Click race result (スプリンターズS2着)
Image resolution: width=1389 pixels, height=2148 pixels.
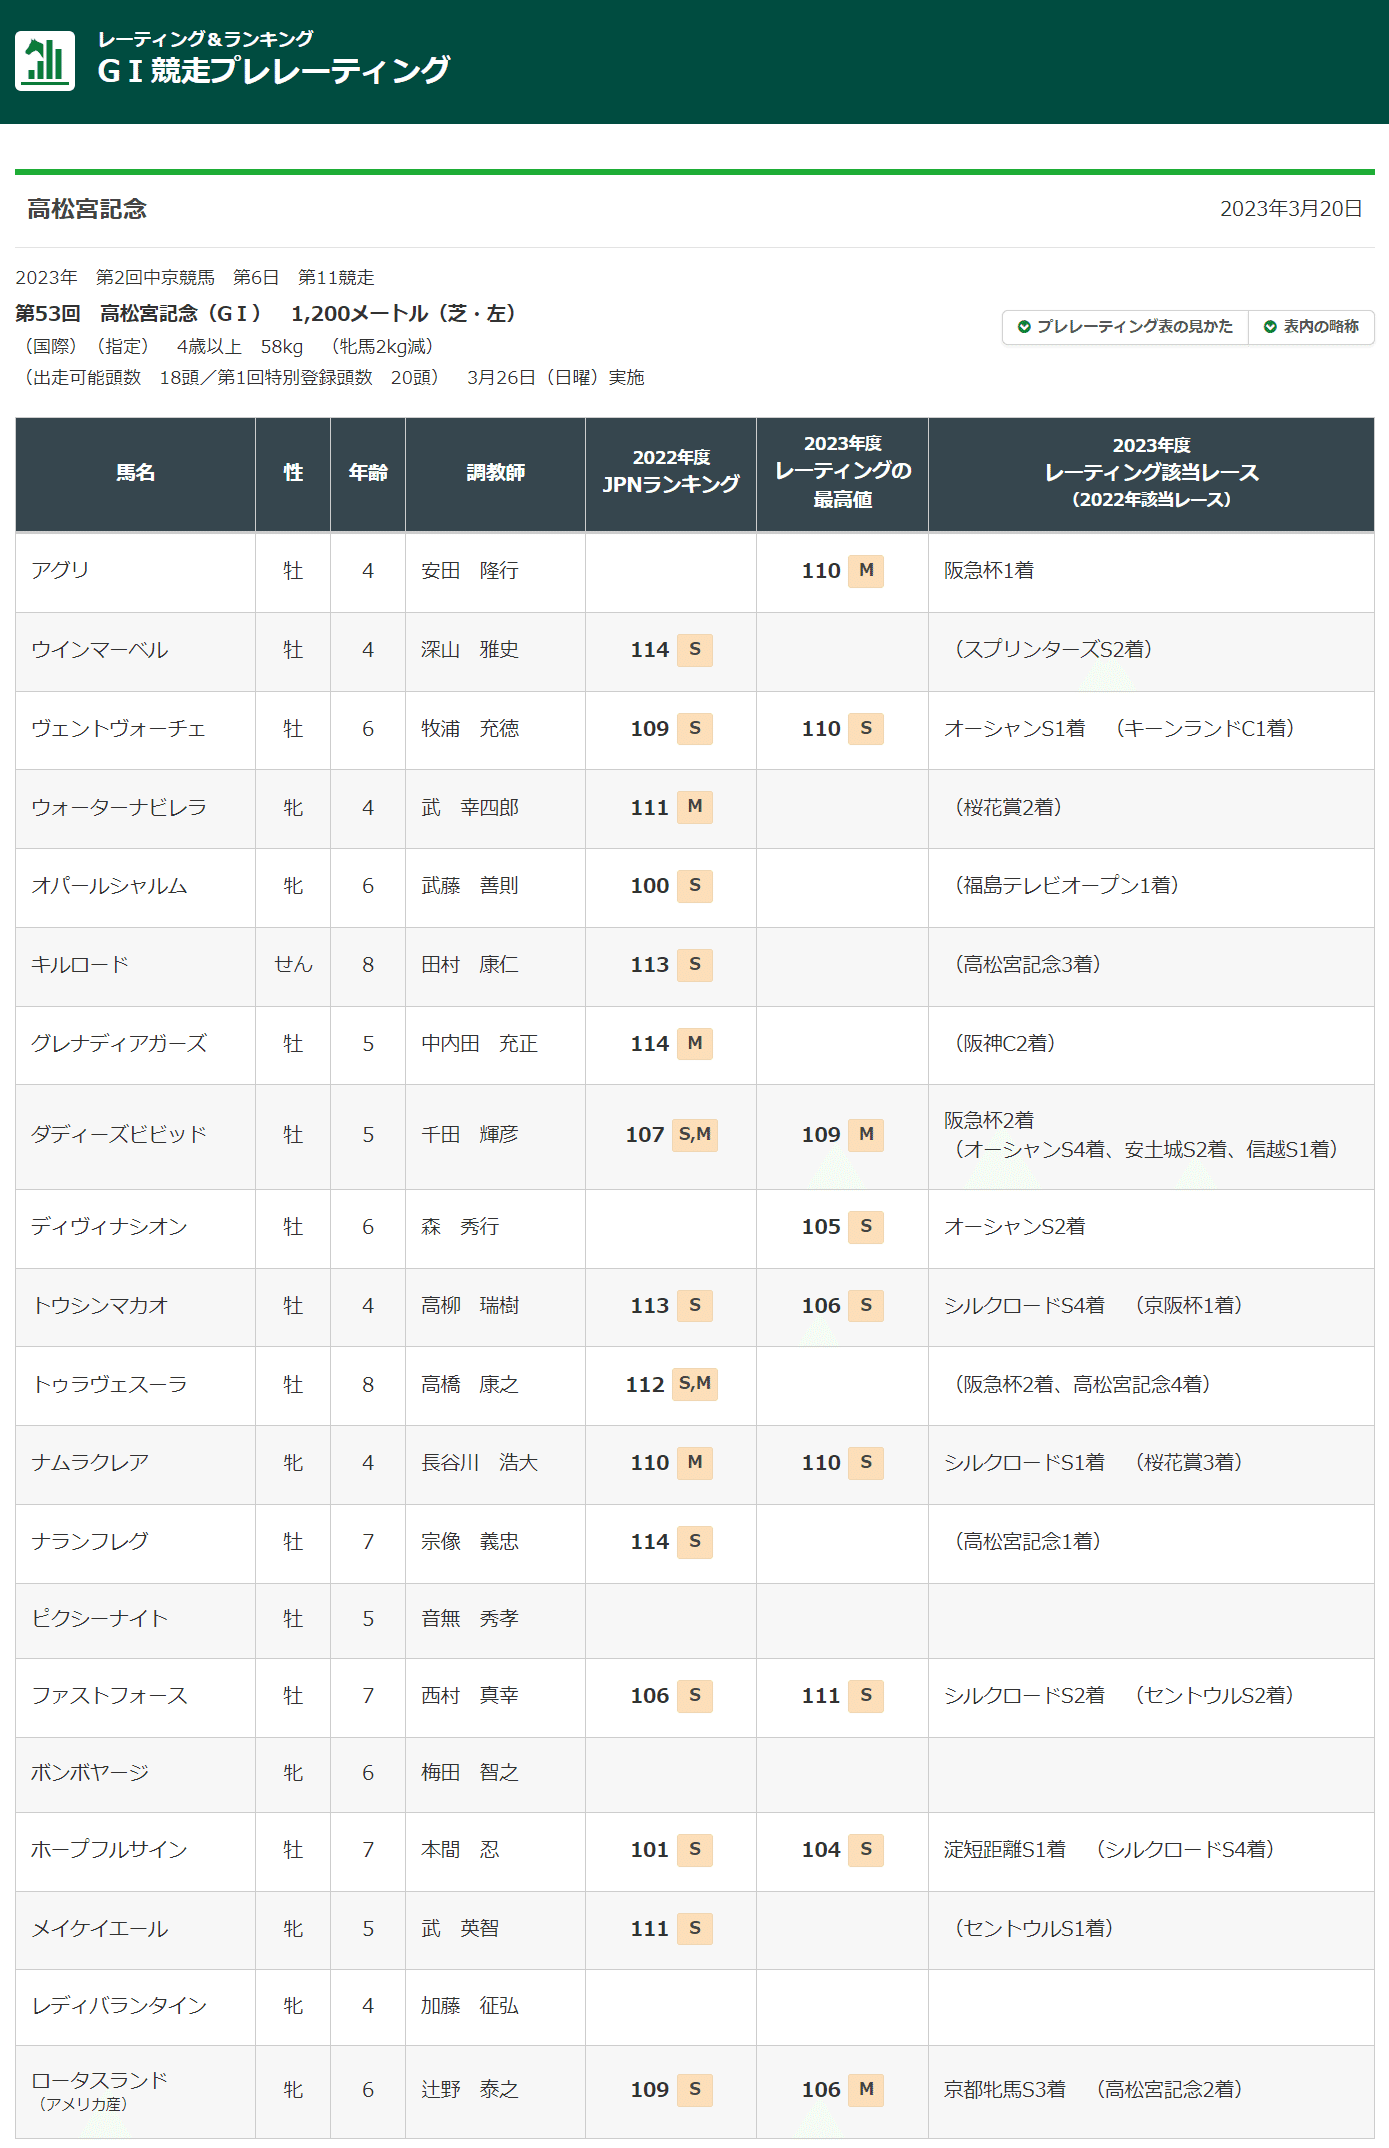[x=1053, y=649]
